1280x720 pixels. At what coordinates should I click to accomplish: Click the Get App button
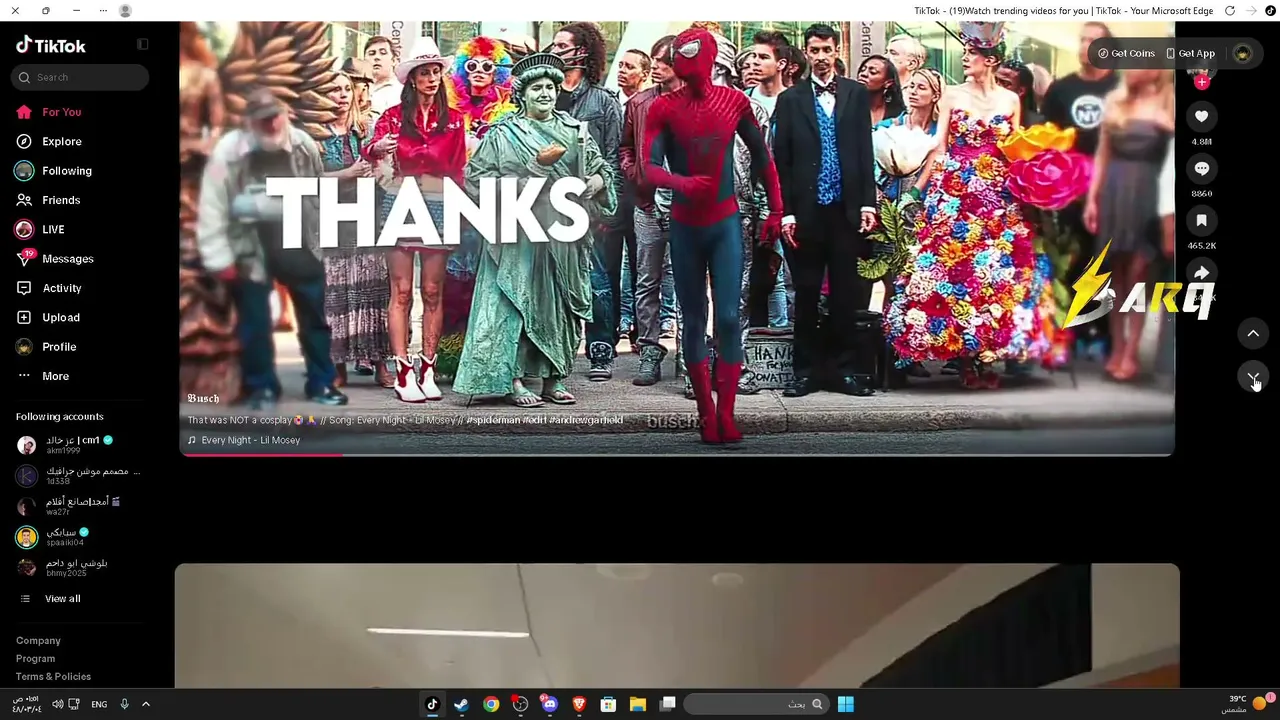[x=1190, y=53]
